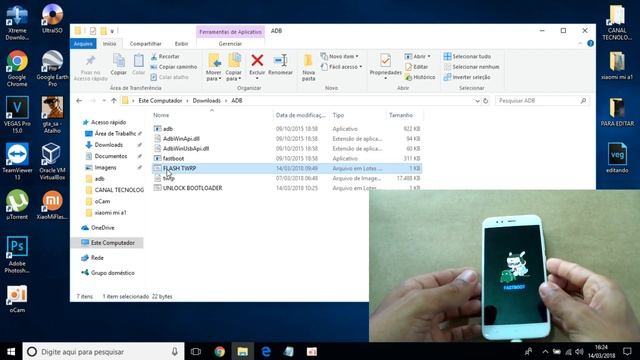640x360 pixels.
Task: Click Editar in the ribbon
Action: [x=416, y=67]
